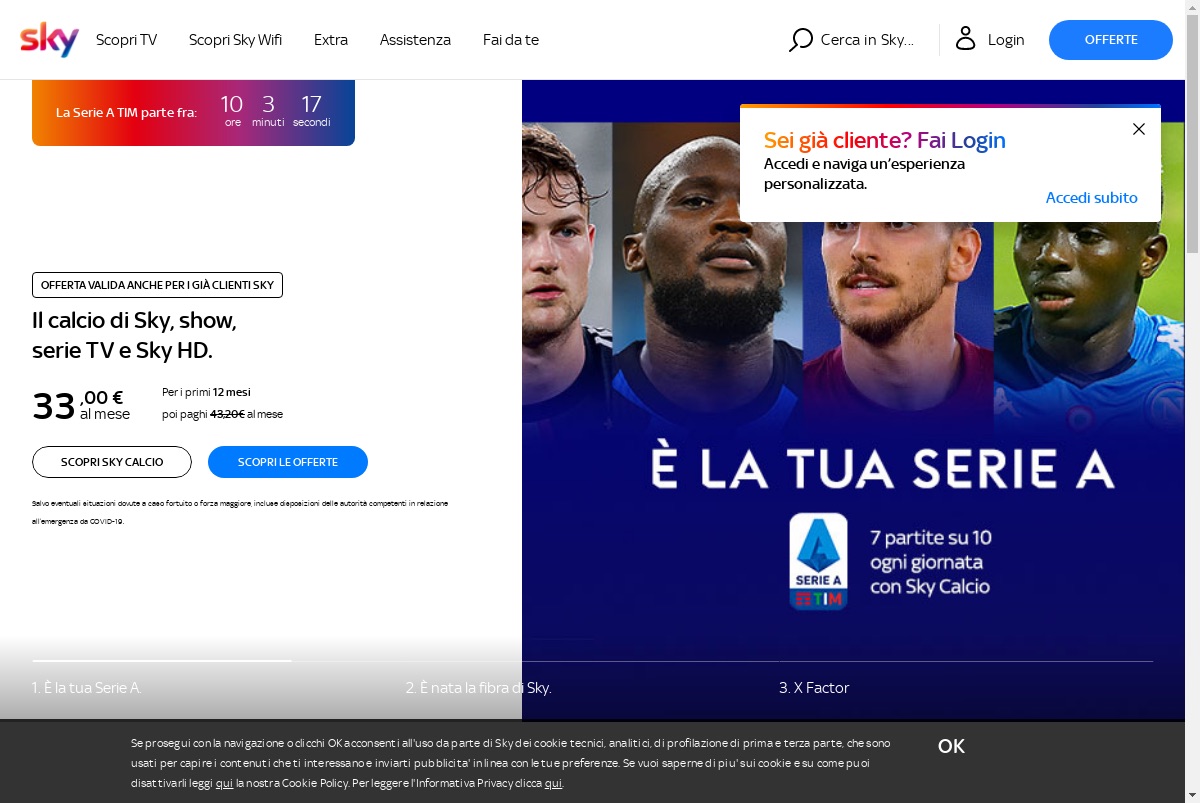Close the 'Sei già cliente?' popup

(x=1138, y=129)
